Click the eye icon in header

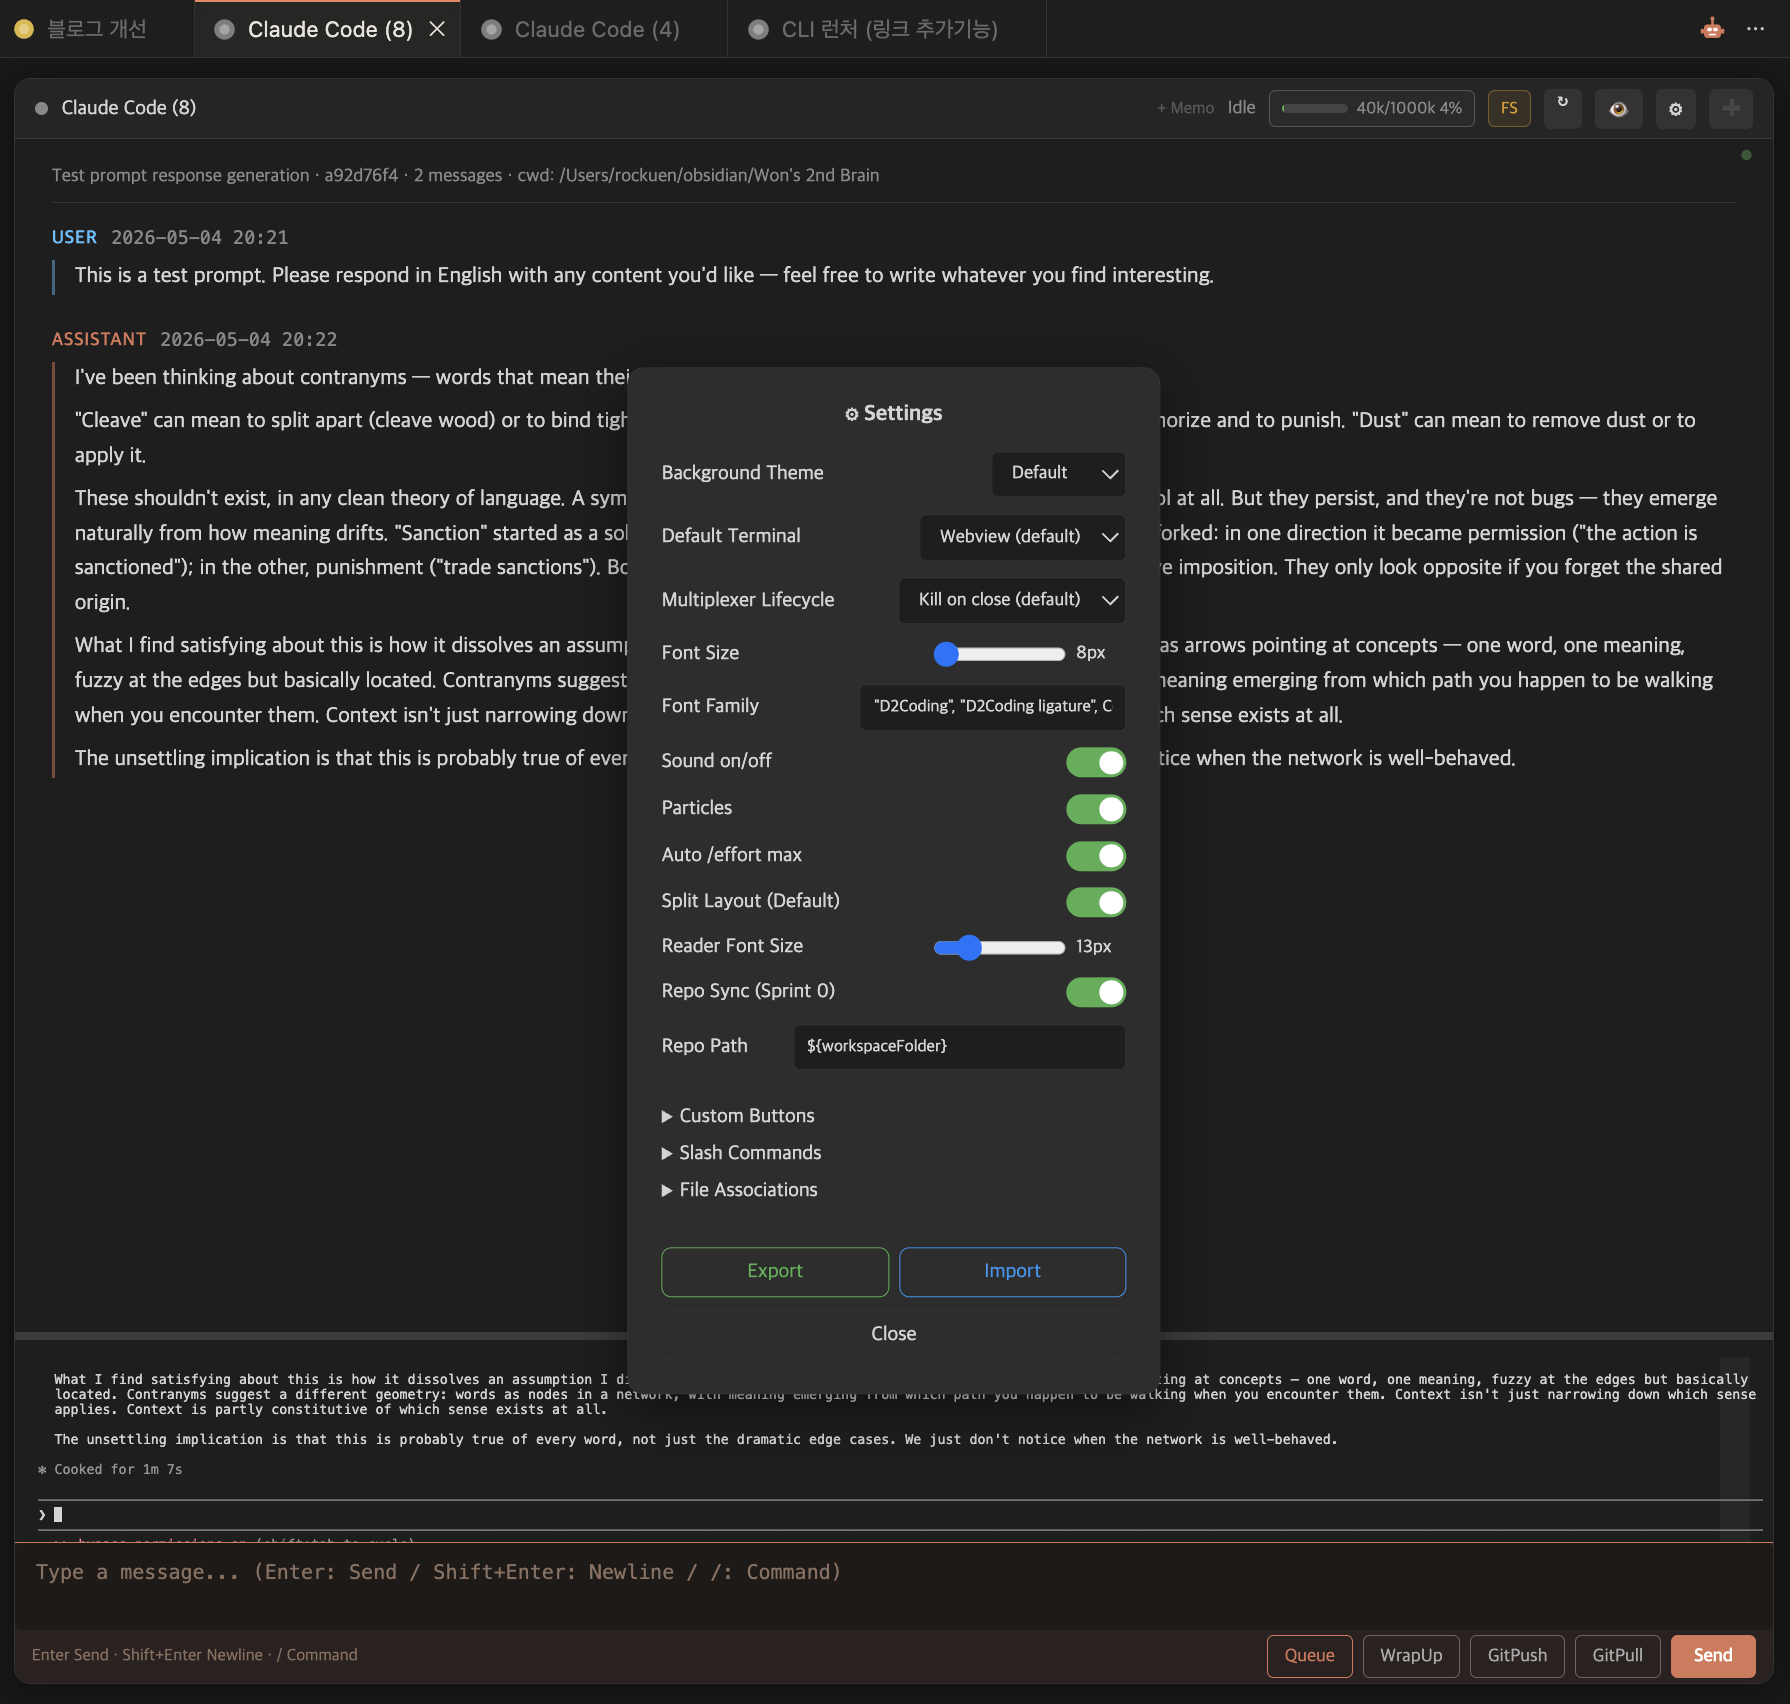click(1618, 108)
